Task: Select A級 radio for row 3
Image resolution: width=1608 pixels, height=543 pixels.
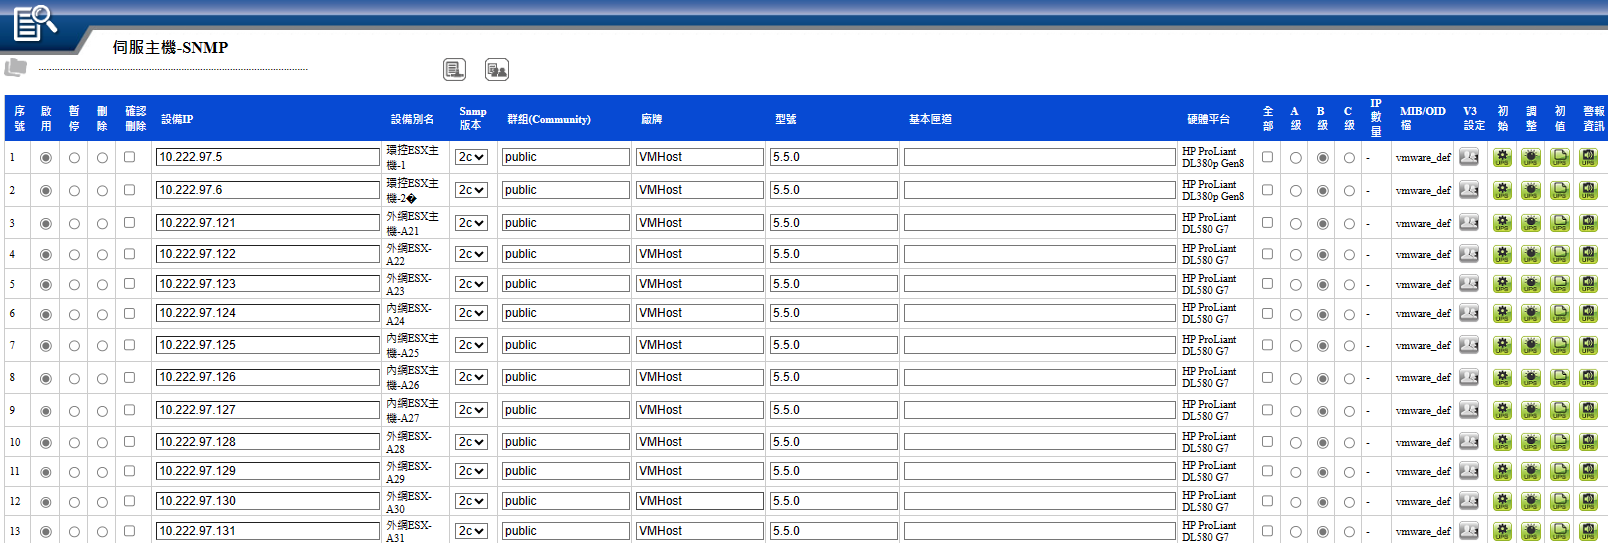Action: coord(1295,224)
